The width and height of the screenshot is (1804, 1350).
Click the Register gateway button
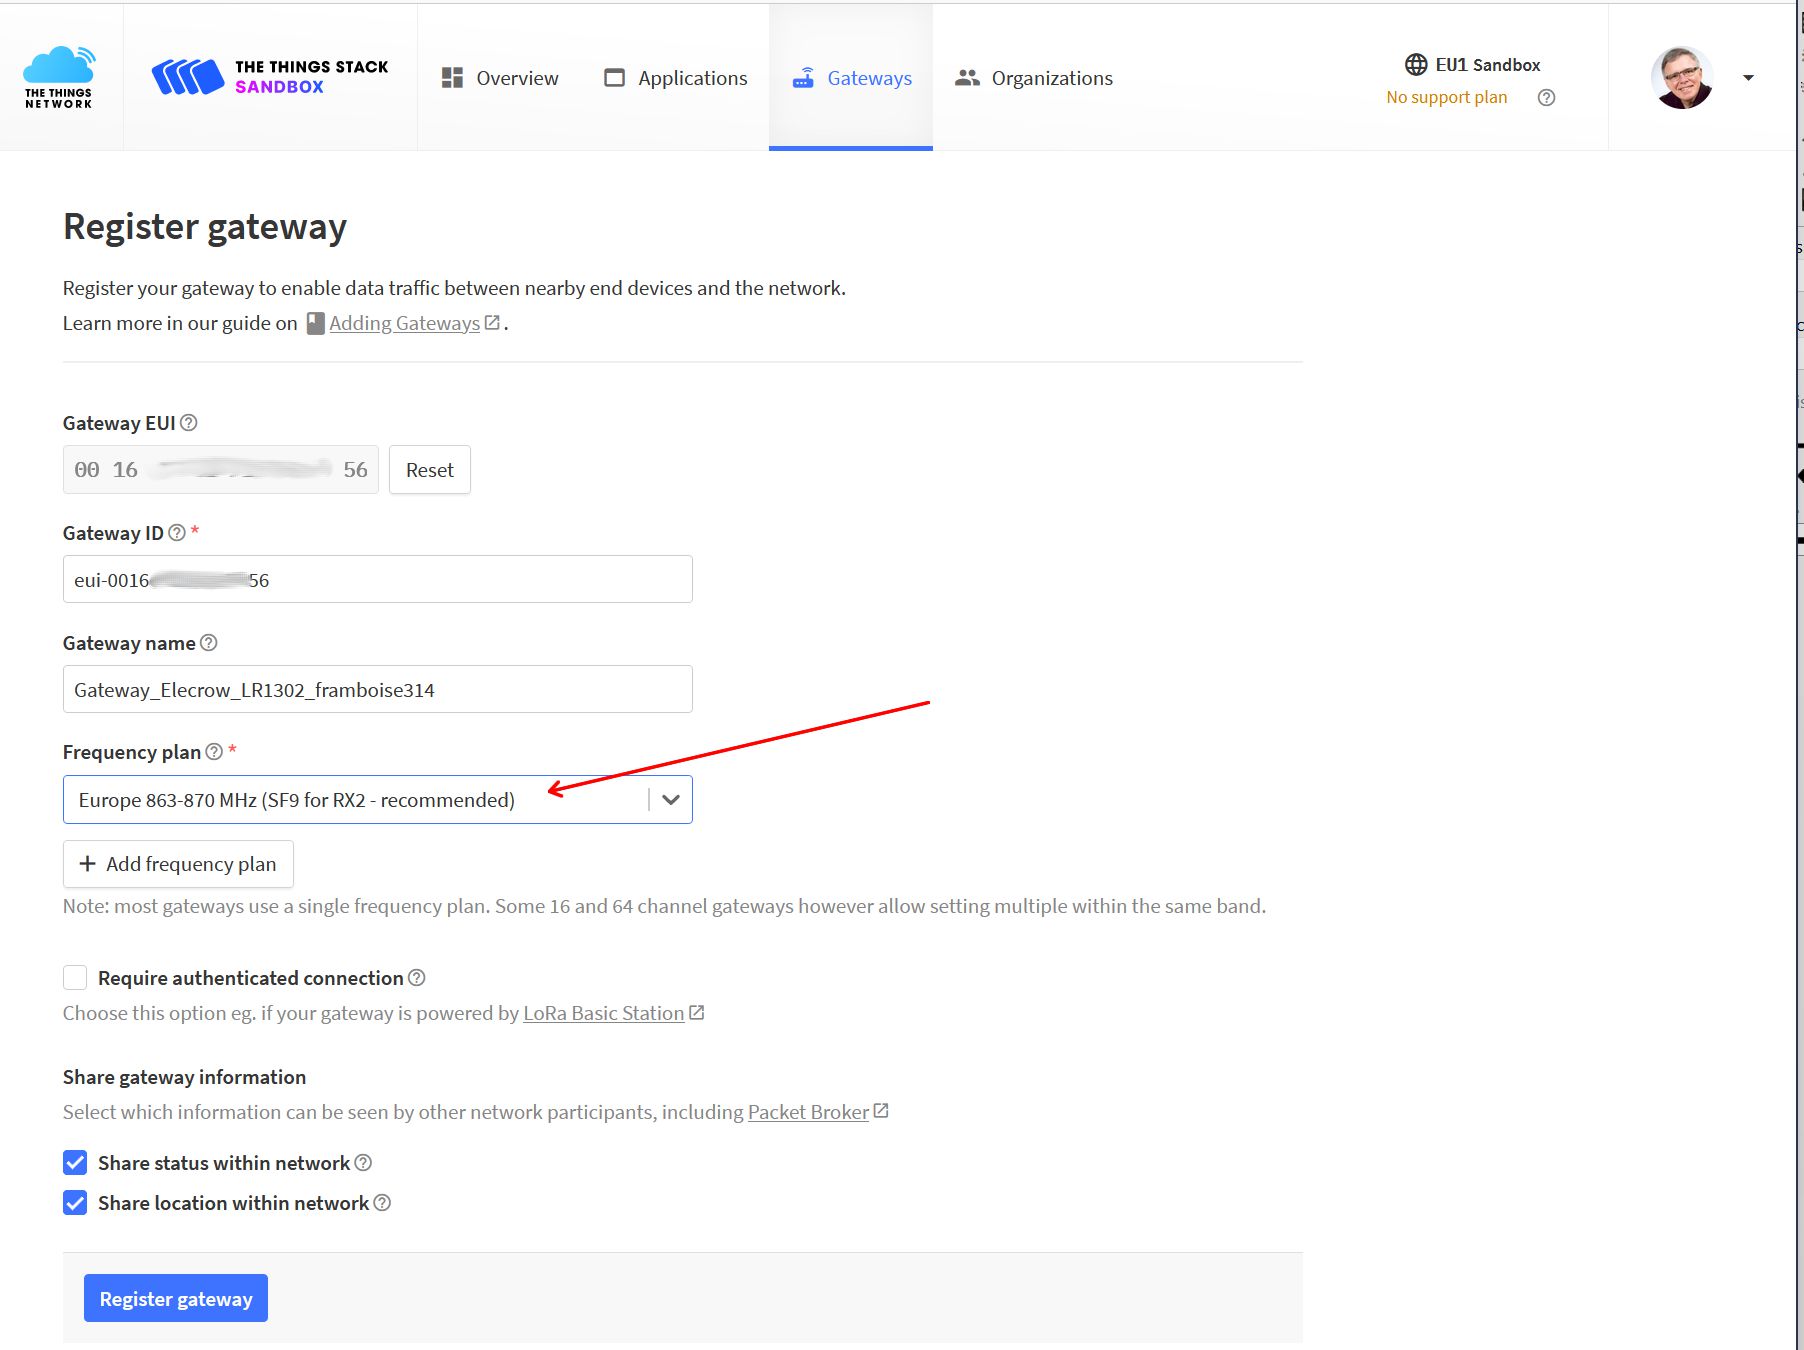coord(176,1298)
